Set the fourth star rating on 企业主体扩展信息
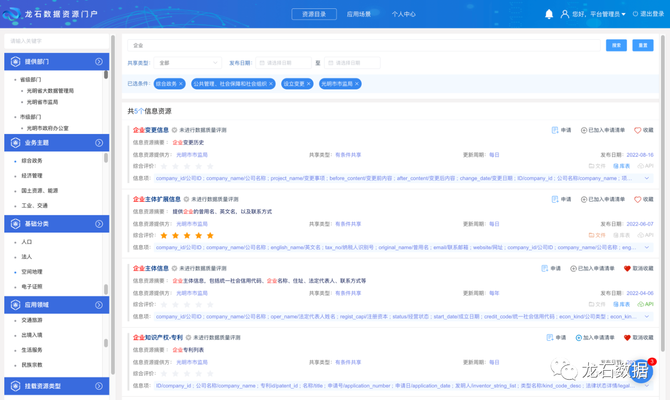The image size is (670, 400). (199, 236)
